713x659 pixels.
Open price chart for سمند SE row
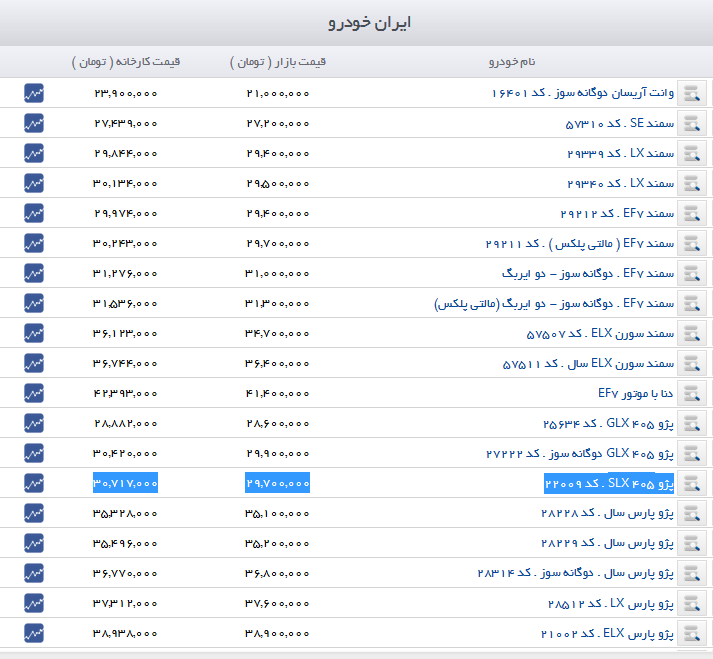[x=34, y=123]
